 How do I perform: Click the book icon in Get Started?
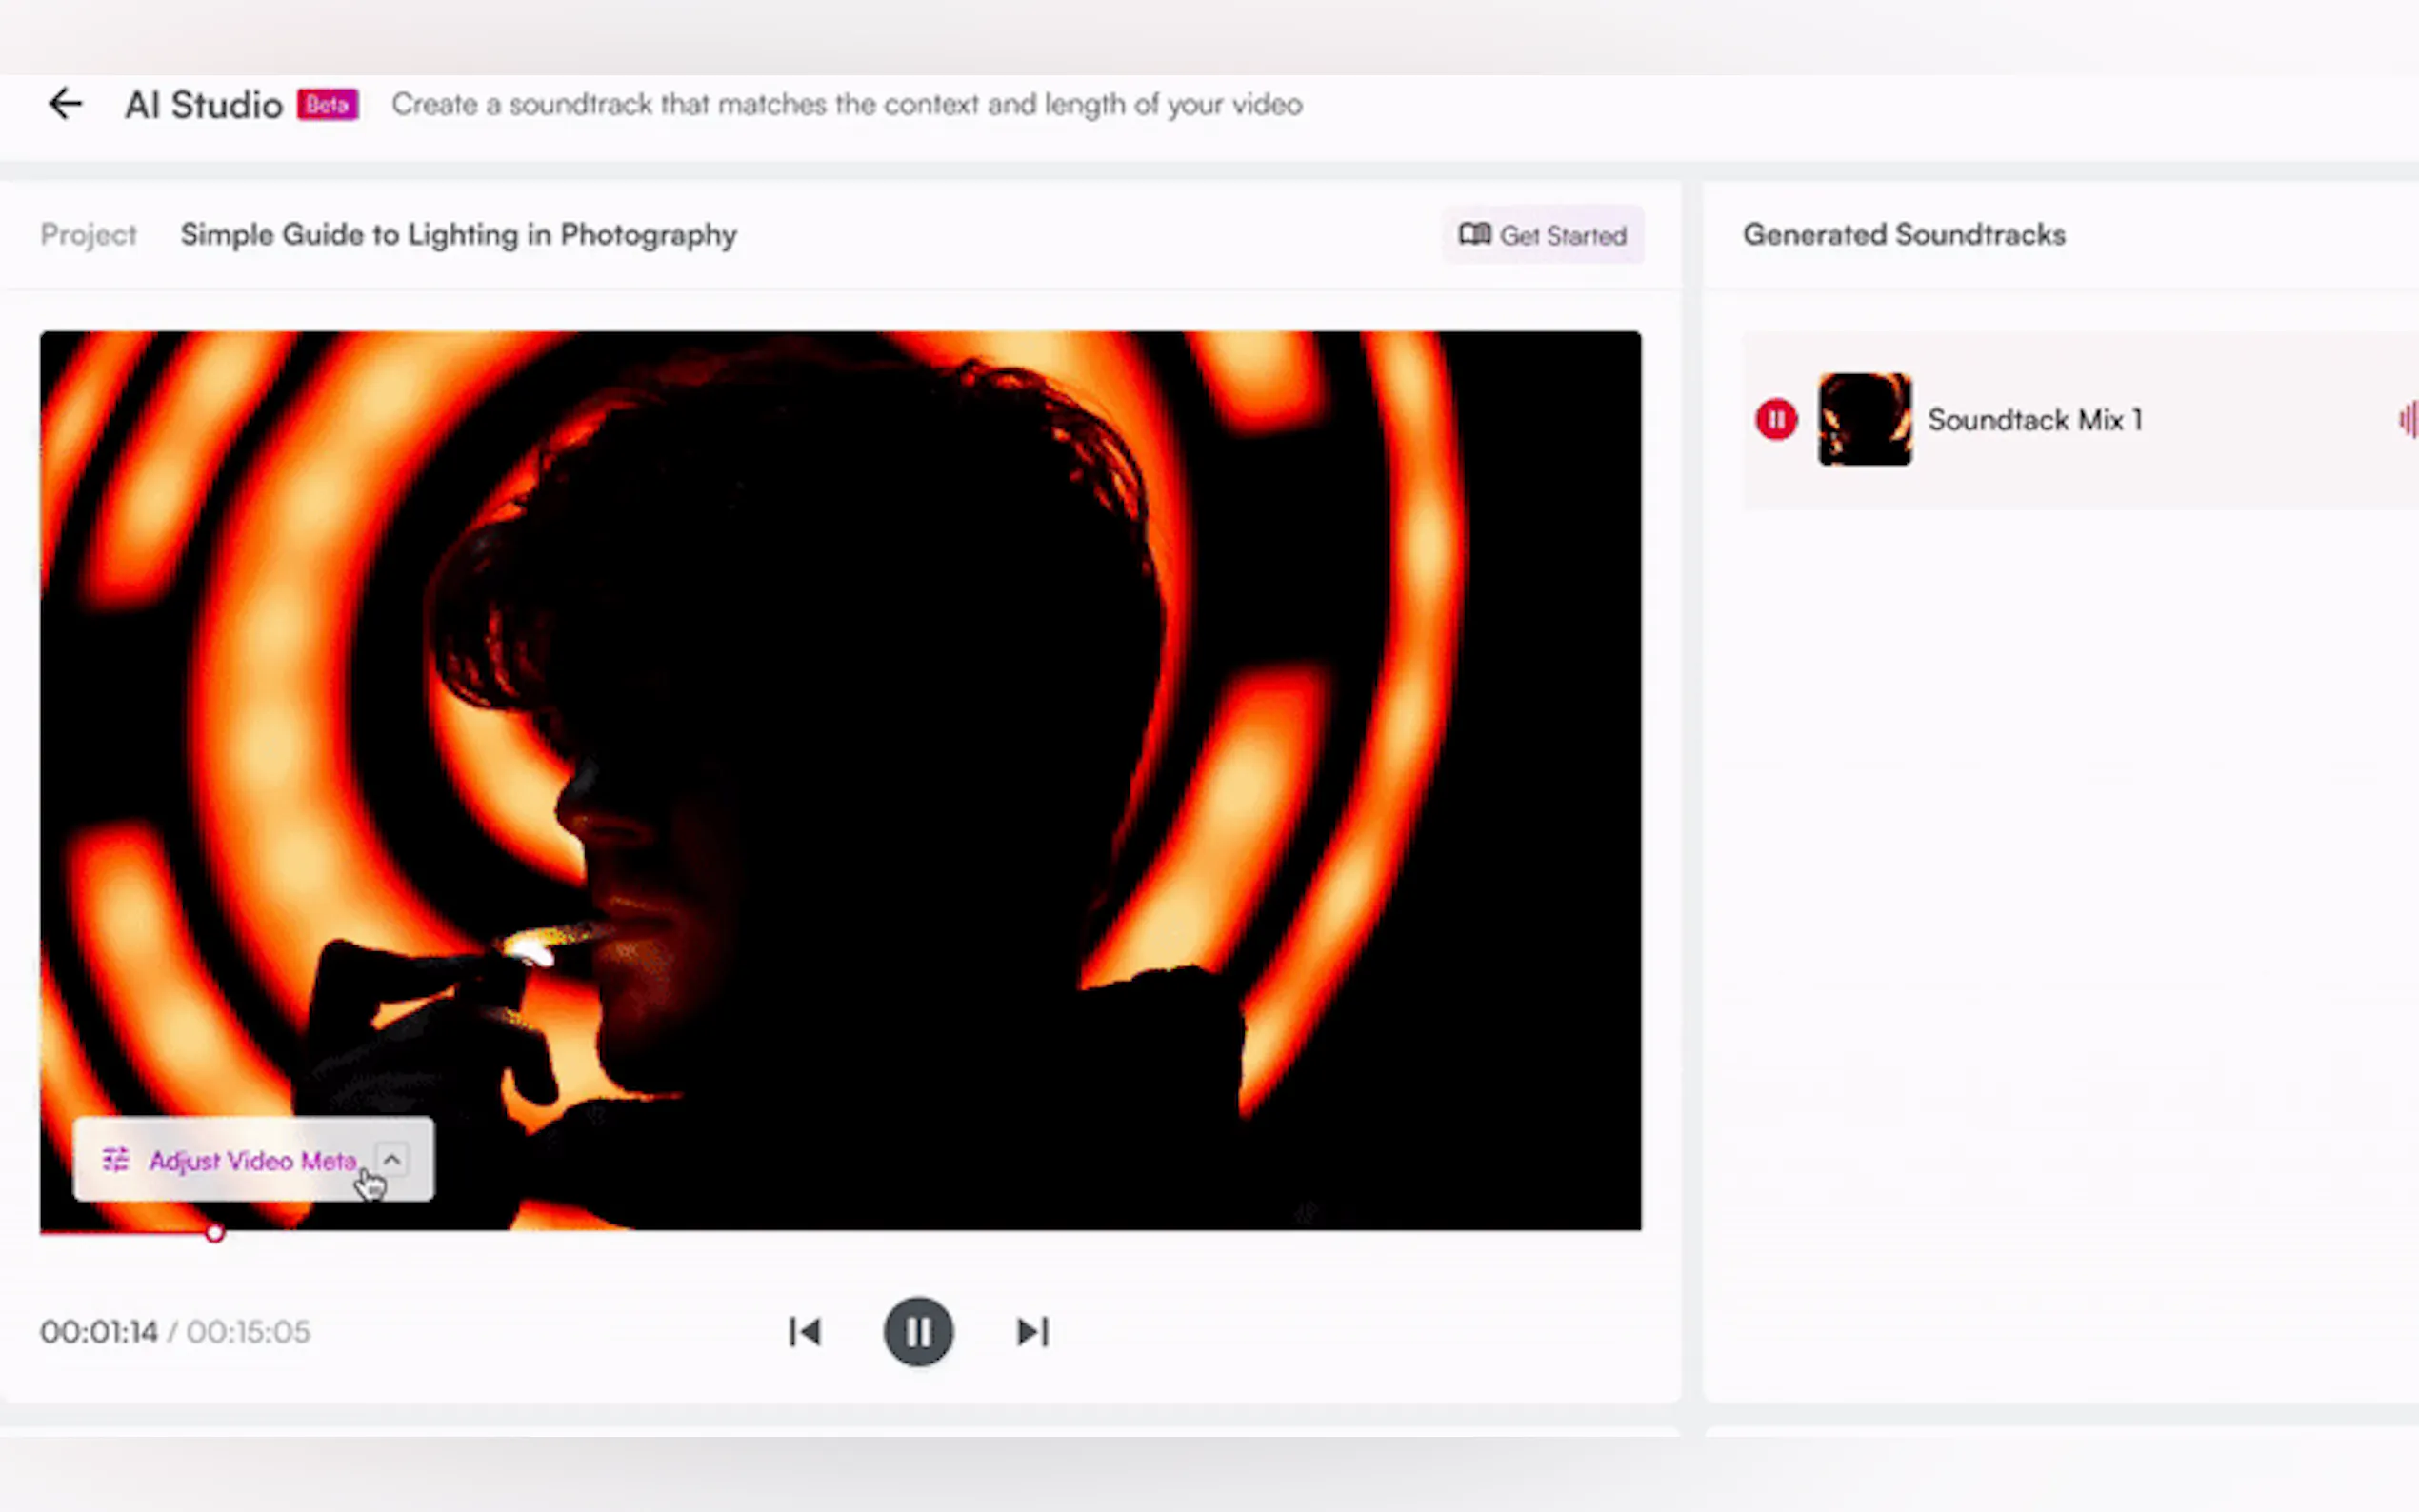coord(1474,235)
